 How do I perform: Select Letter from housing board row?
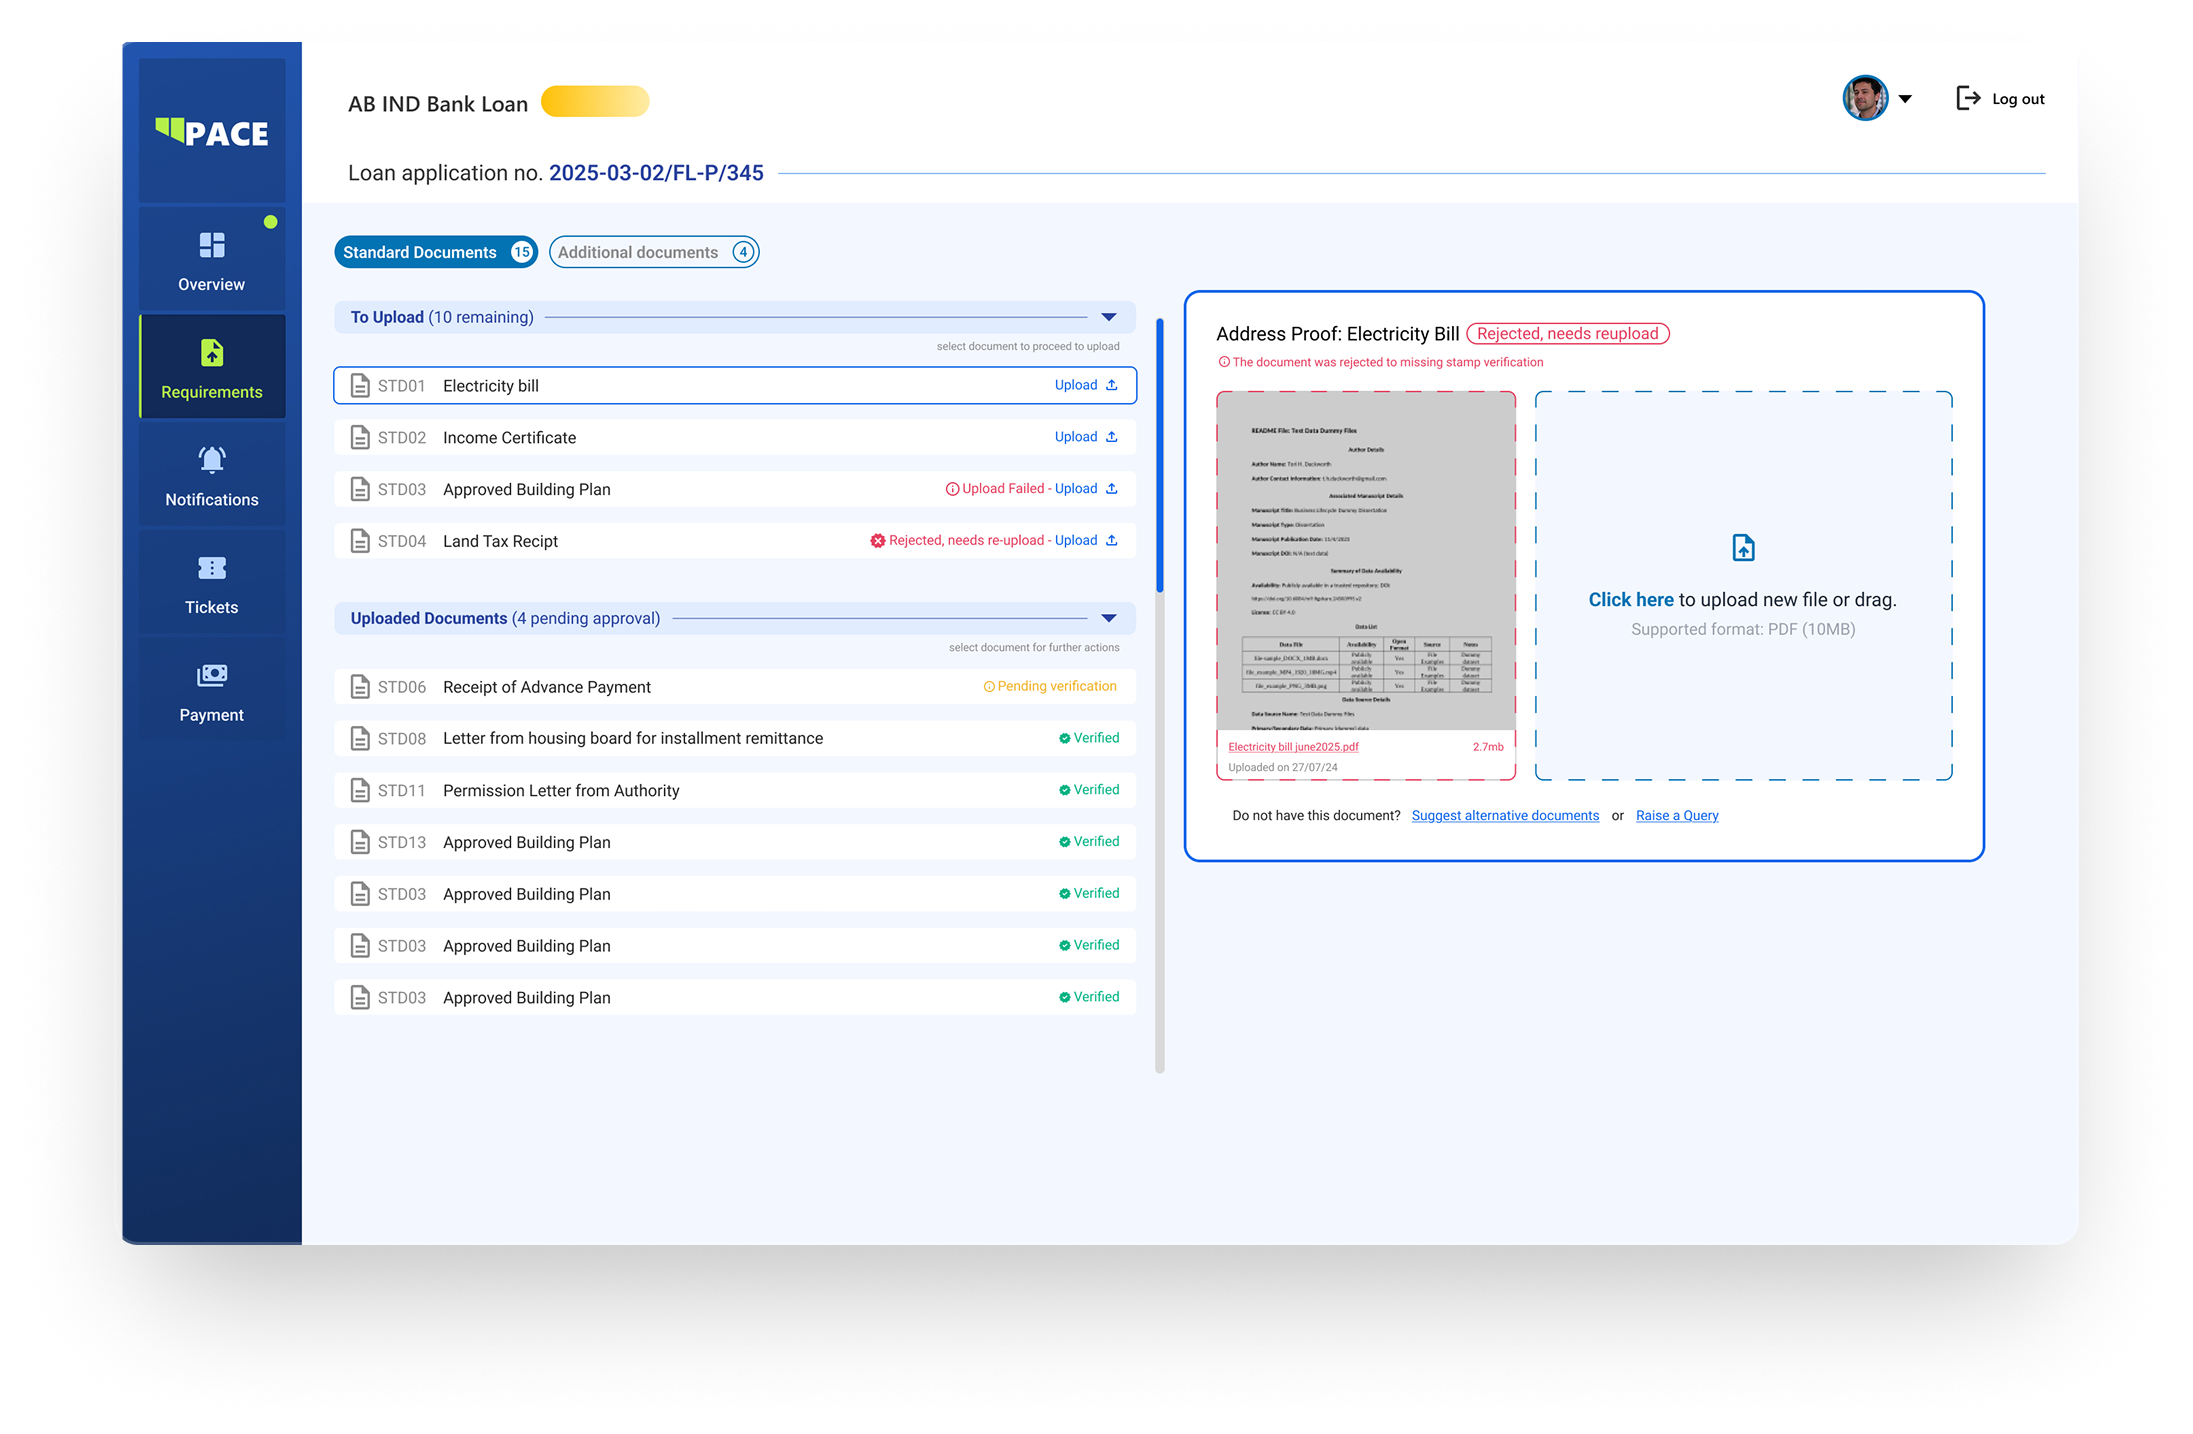(x=735, y=739)
